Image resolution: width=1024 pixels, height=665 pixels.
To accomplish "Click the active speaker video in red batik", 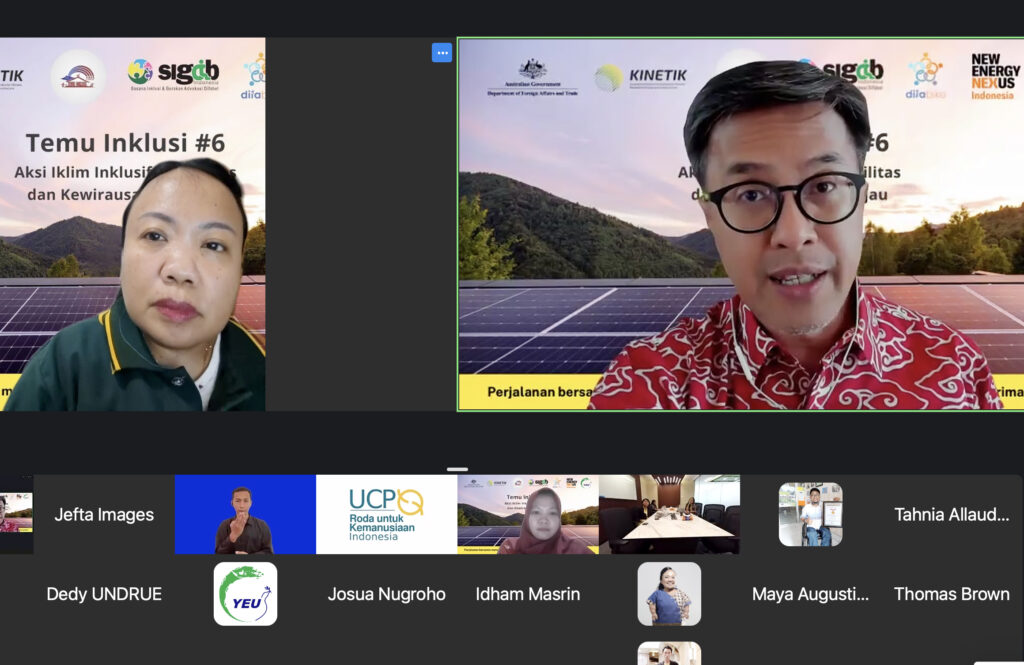I will point(740,225).
